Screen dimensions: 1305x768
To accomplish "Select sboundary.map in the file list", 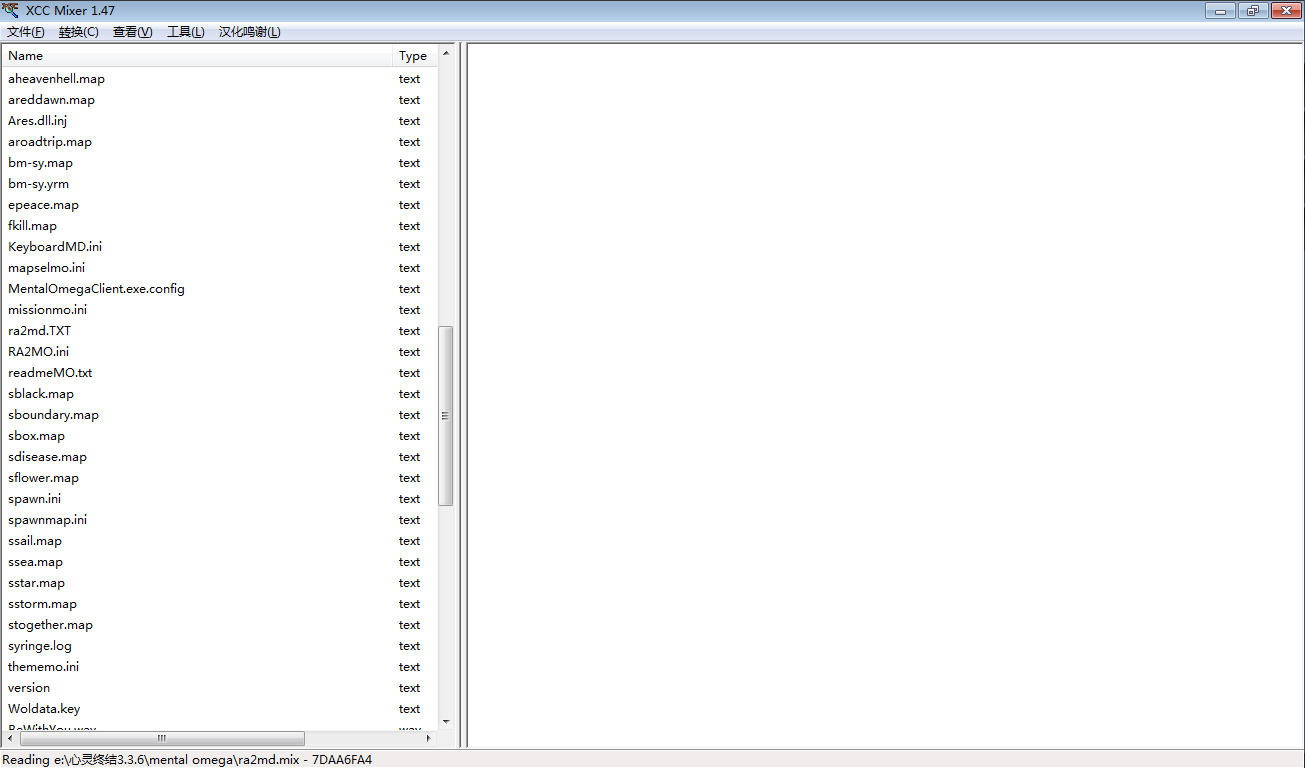I will click(53, 415).
